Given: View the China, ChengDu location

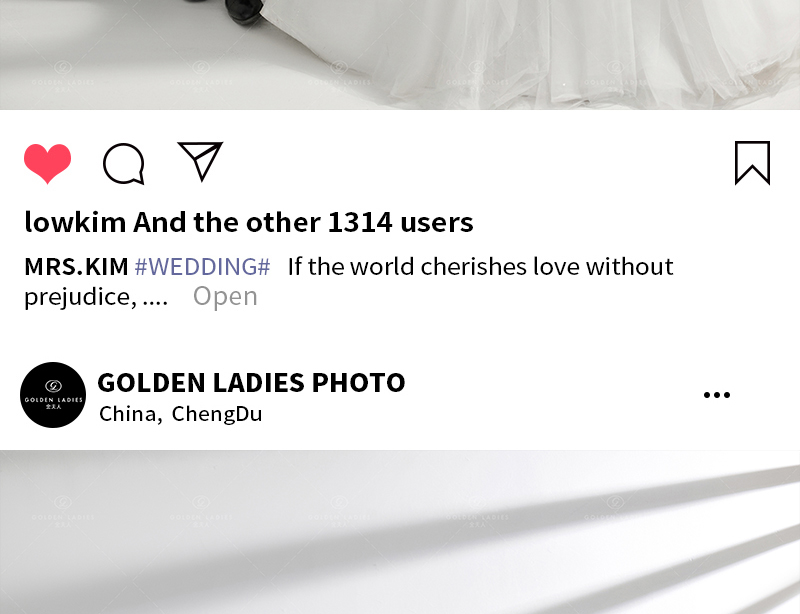Looking at the screenshot, I should pyautogui.click(x=181, y=414).
